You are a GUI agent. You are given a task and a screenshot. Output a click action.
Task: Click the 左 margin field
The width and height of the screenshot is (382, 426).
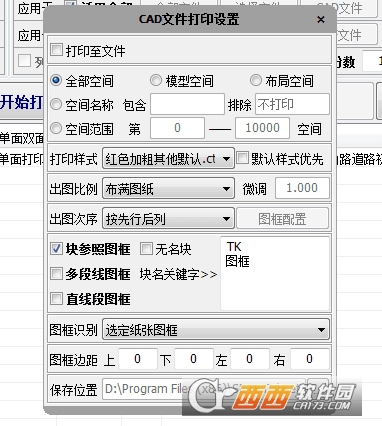click(249, 359)
